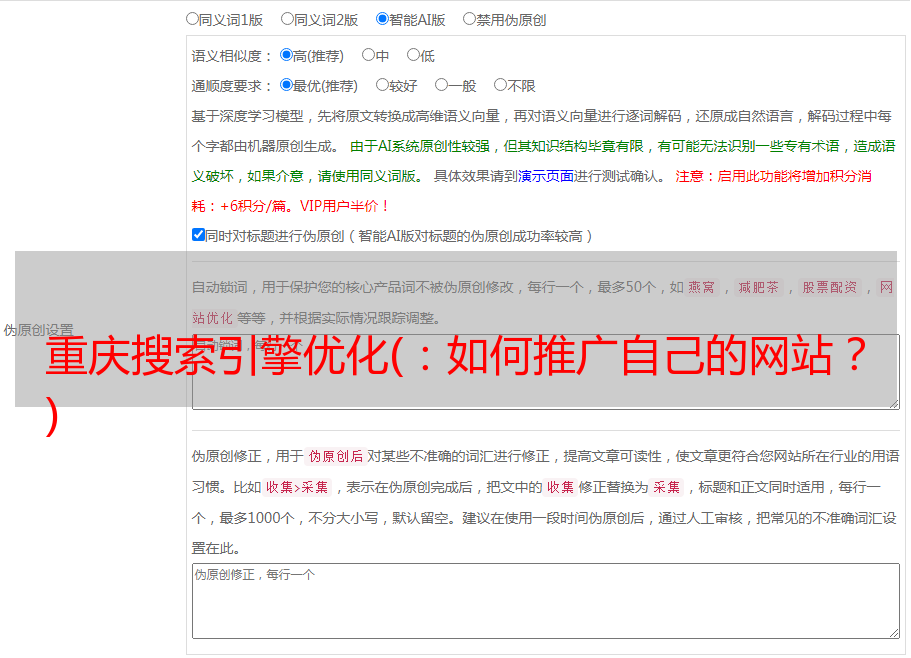Set 语义相似度 to 低
This screenshot has height=658, width=911.
click(413, 55)
